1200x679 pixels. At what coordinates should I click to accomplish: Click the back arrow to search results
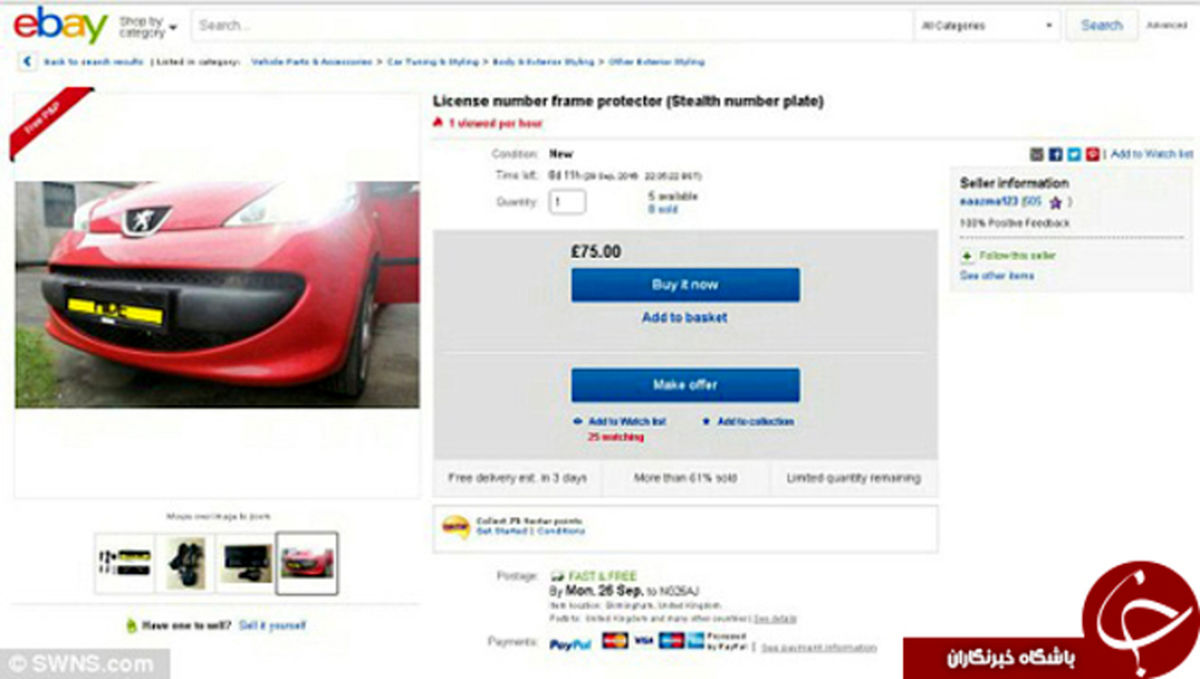click(x=27, y=62)
